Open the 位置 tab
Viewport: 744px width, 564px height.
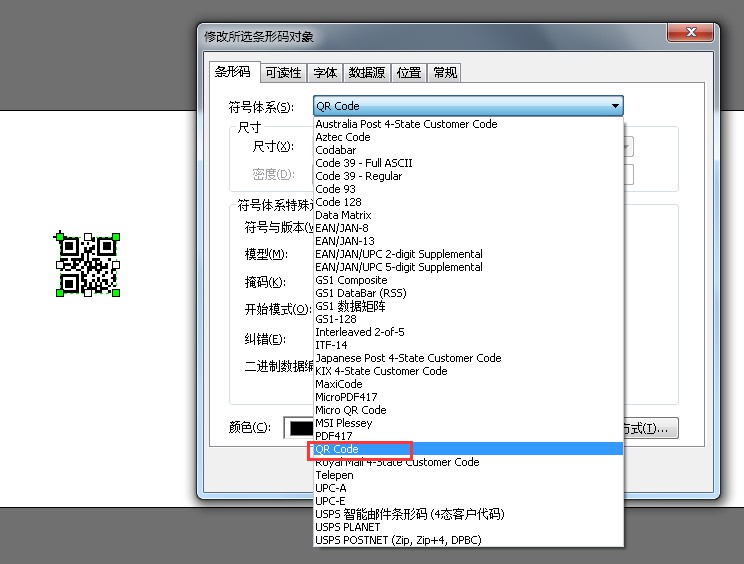[408, 73]
